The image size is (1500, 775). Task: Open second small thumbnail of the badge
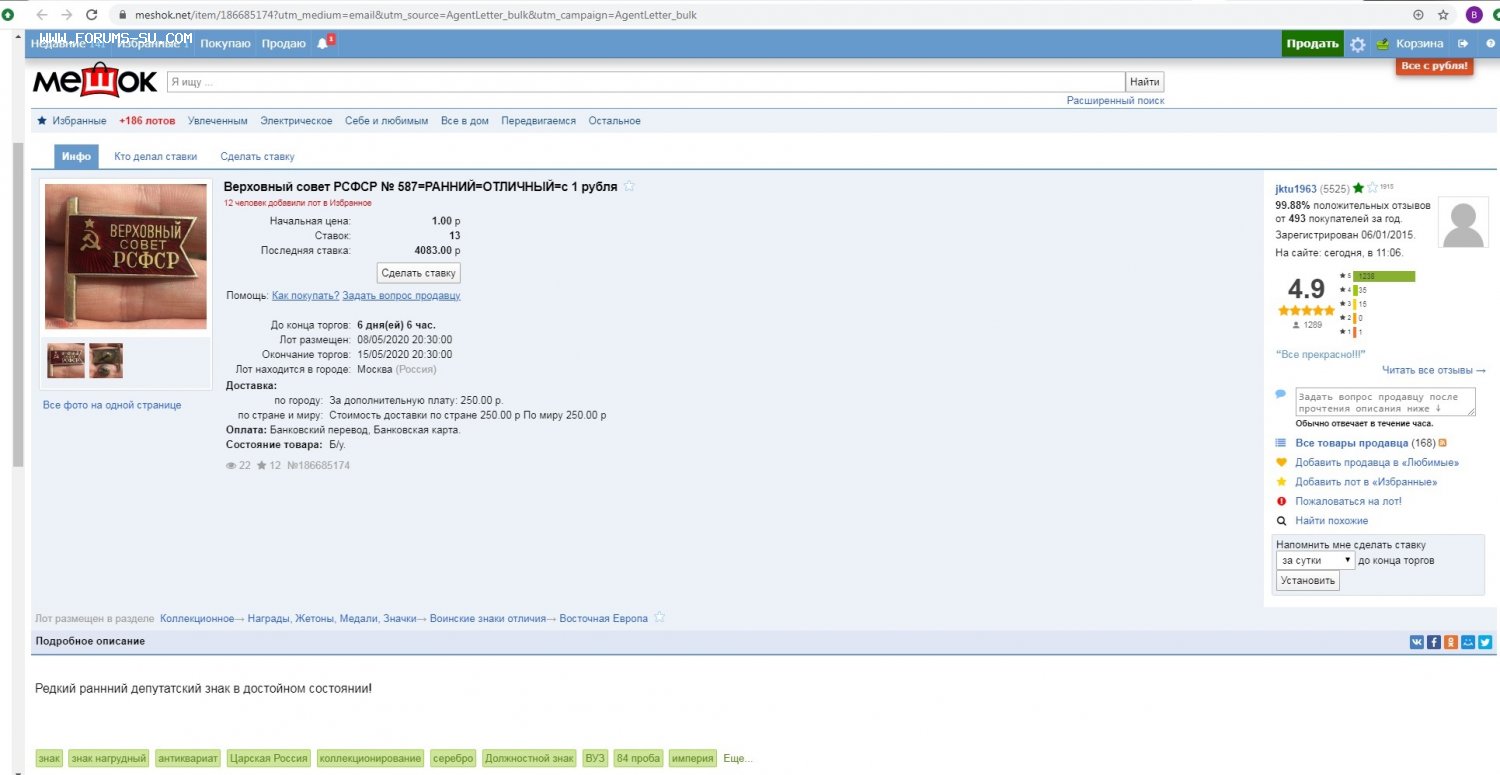tap(106, 361)
